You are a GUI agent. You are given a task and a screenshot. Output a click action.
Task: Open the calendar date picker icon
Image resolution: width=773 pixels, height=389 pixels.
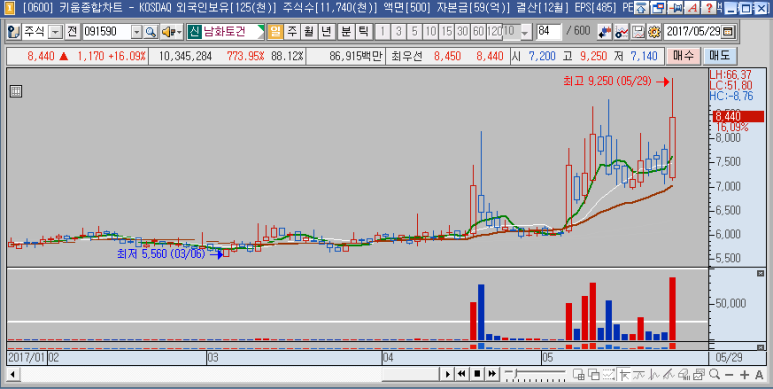click(729, 32)
